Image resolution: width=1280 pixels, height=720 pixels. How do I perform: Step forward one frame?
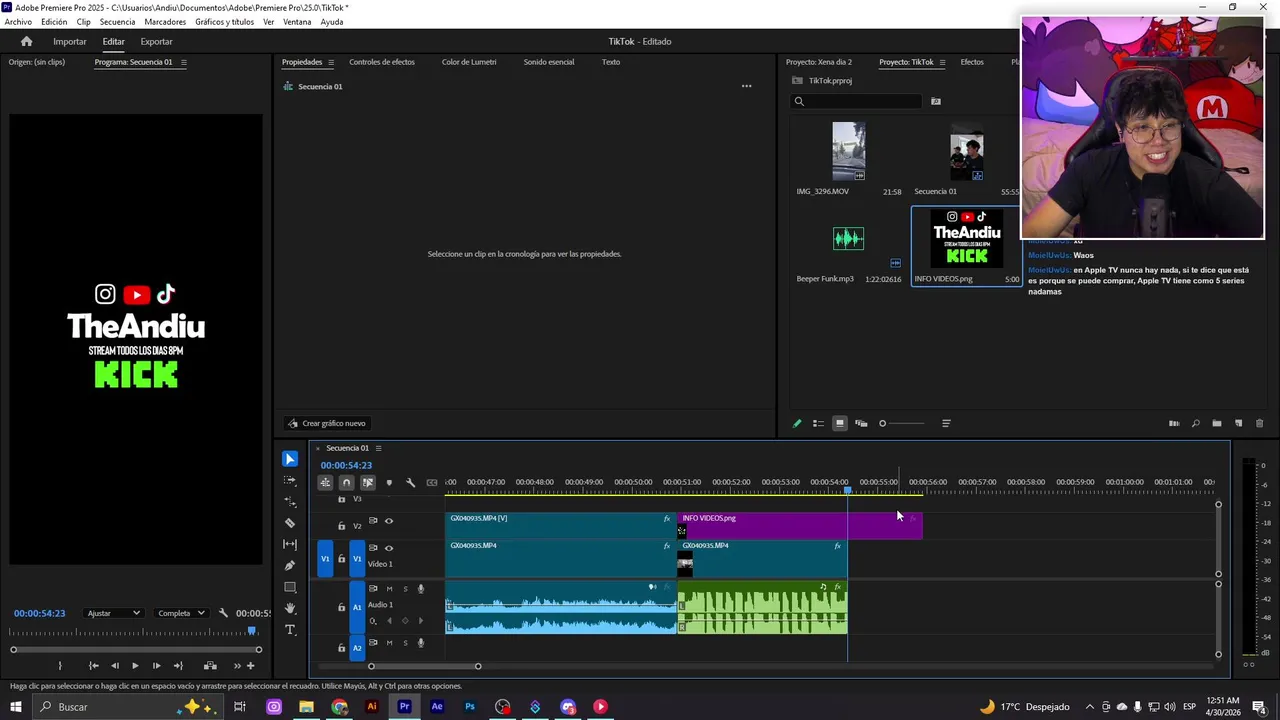pyautogui.click(x=156, y=666)
